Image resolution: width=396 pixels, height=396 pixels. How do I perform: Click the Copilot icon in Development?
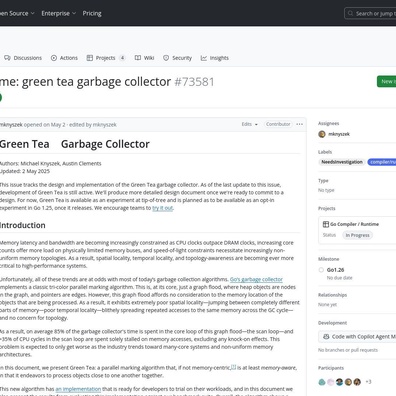click(326, 337)
